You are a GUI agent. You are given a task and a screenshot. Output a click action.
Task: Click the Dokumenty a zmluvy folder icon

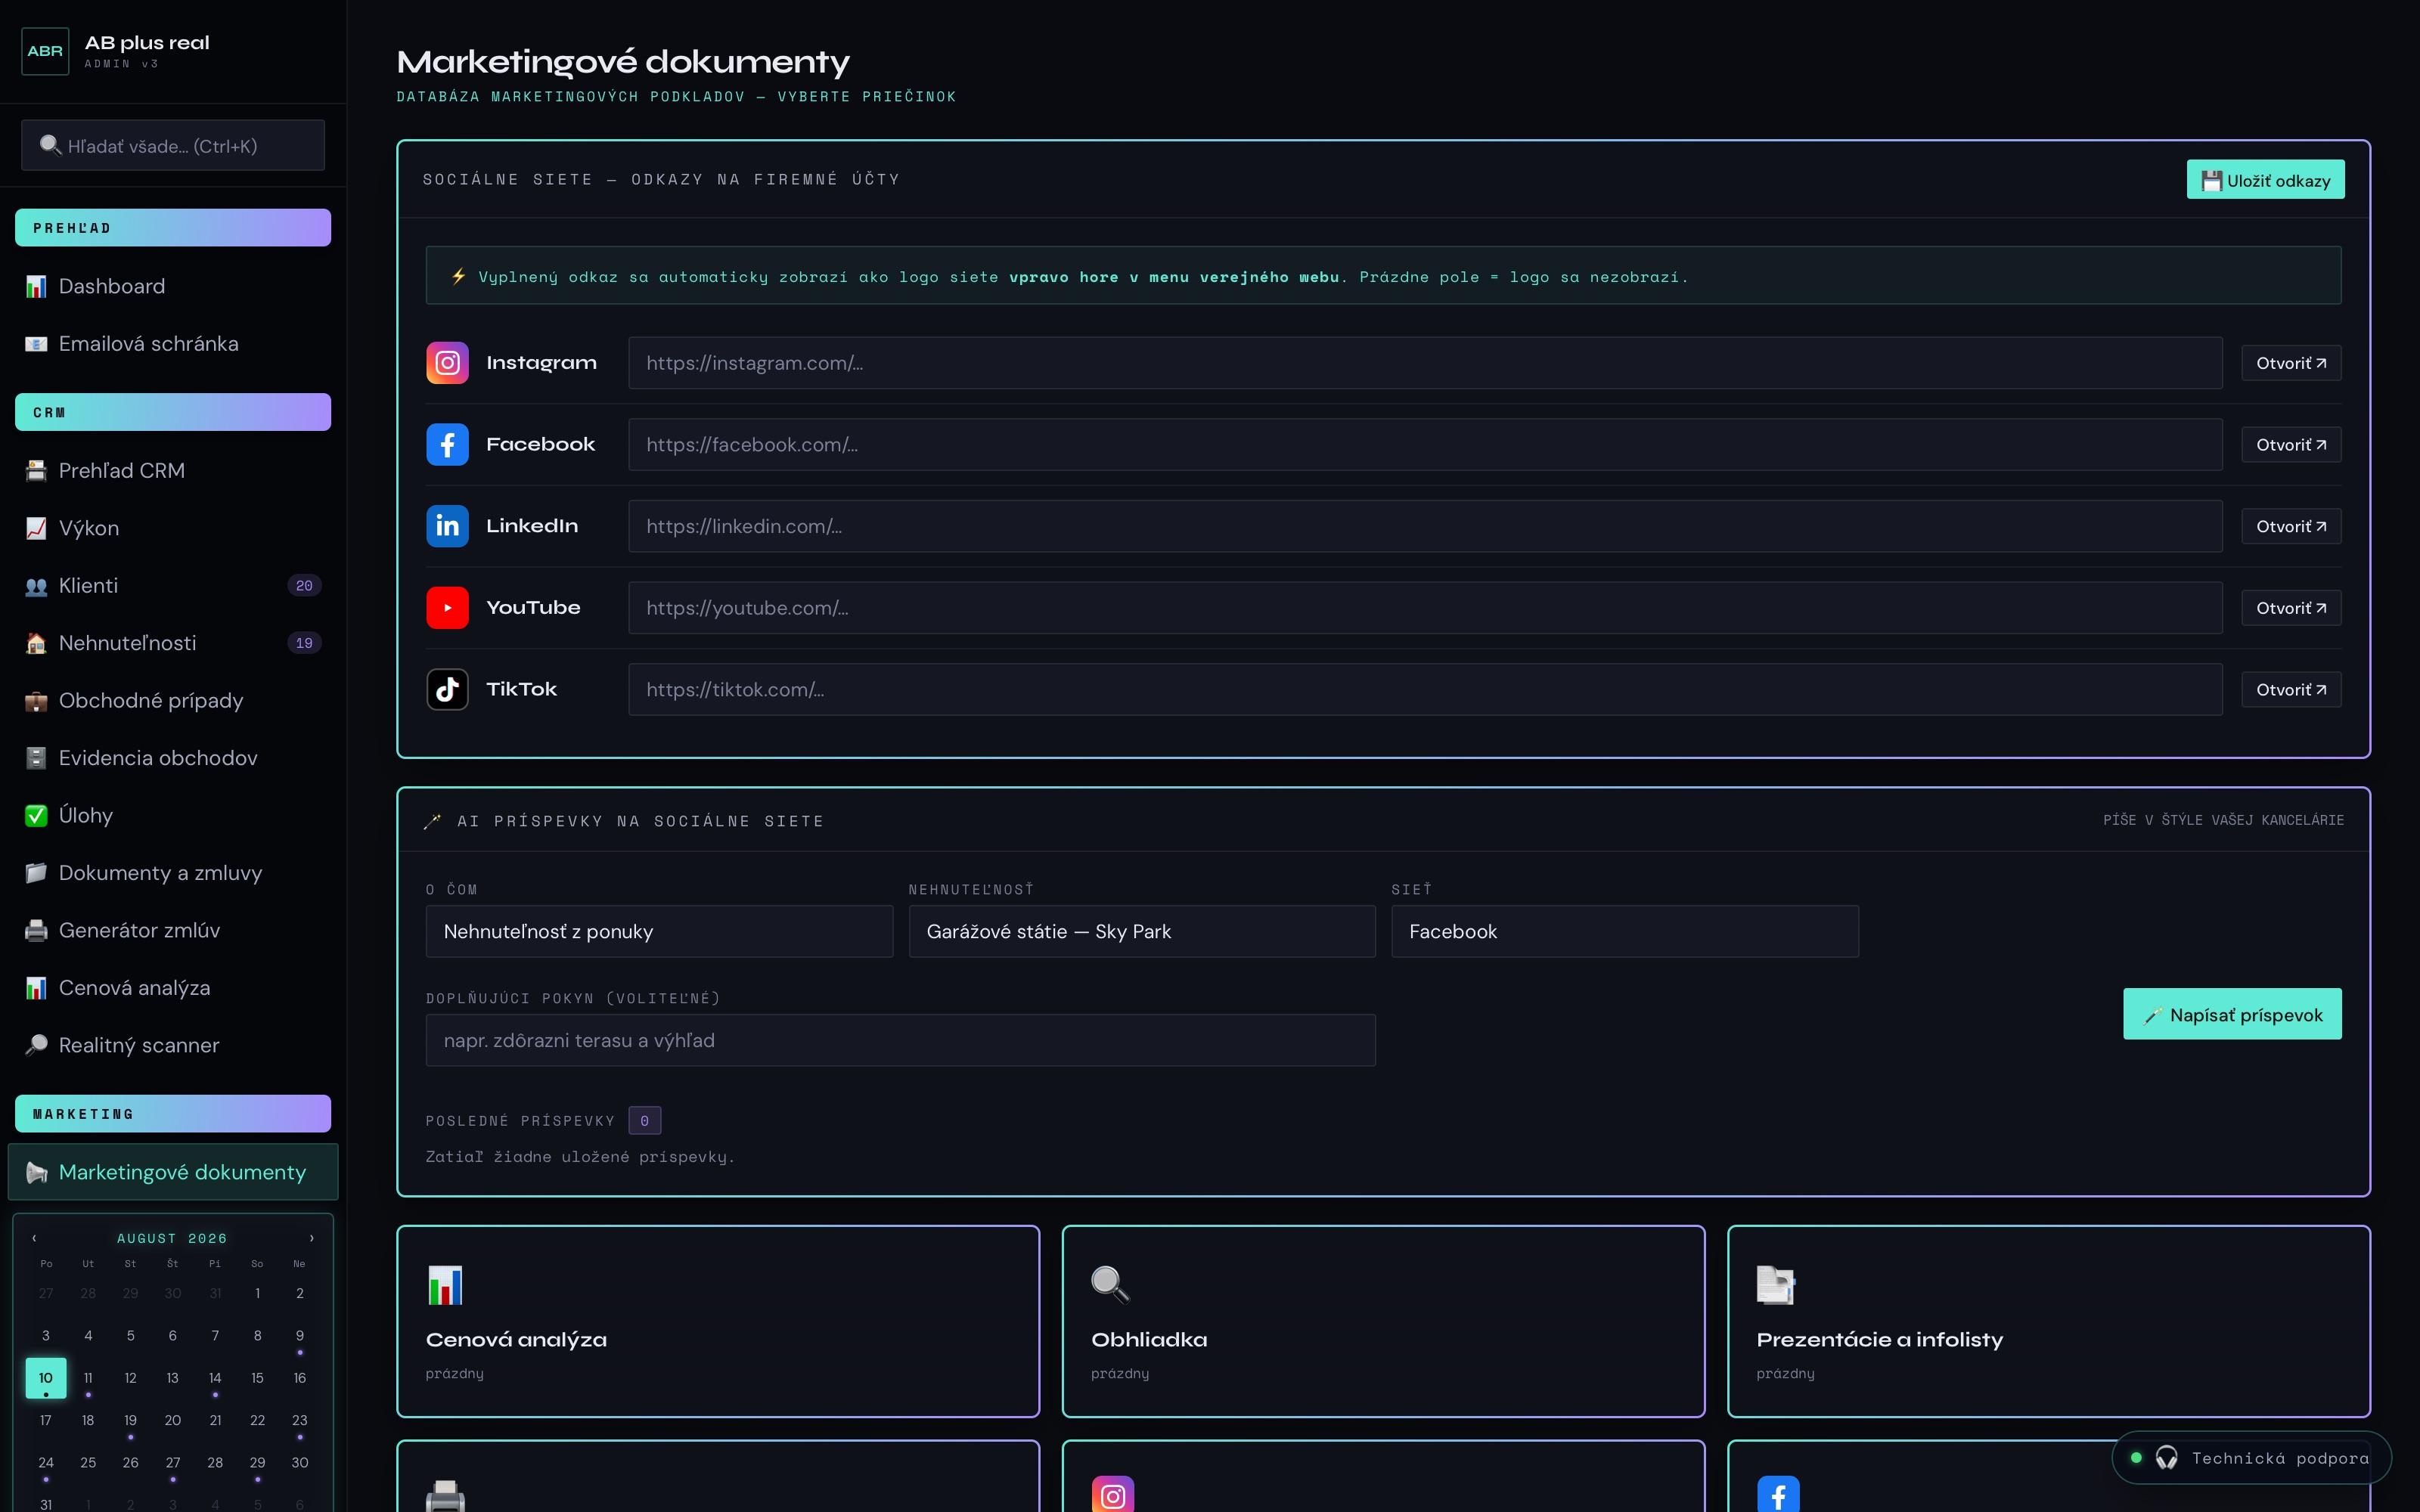click(x=36, y=873)
